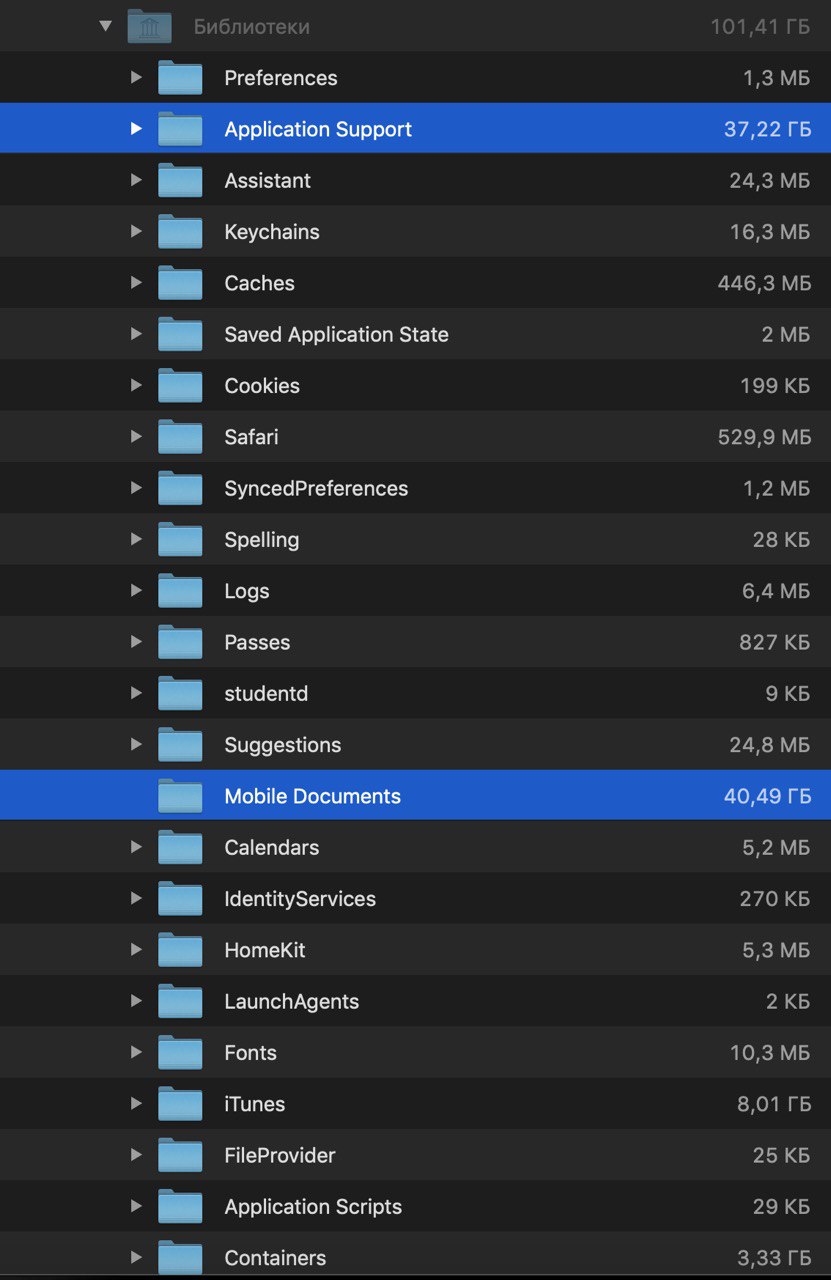The image size is (831, 1280).
Task: Expand the Suggestions folder arrow
Action: pos(136,743)
